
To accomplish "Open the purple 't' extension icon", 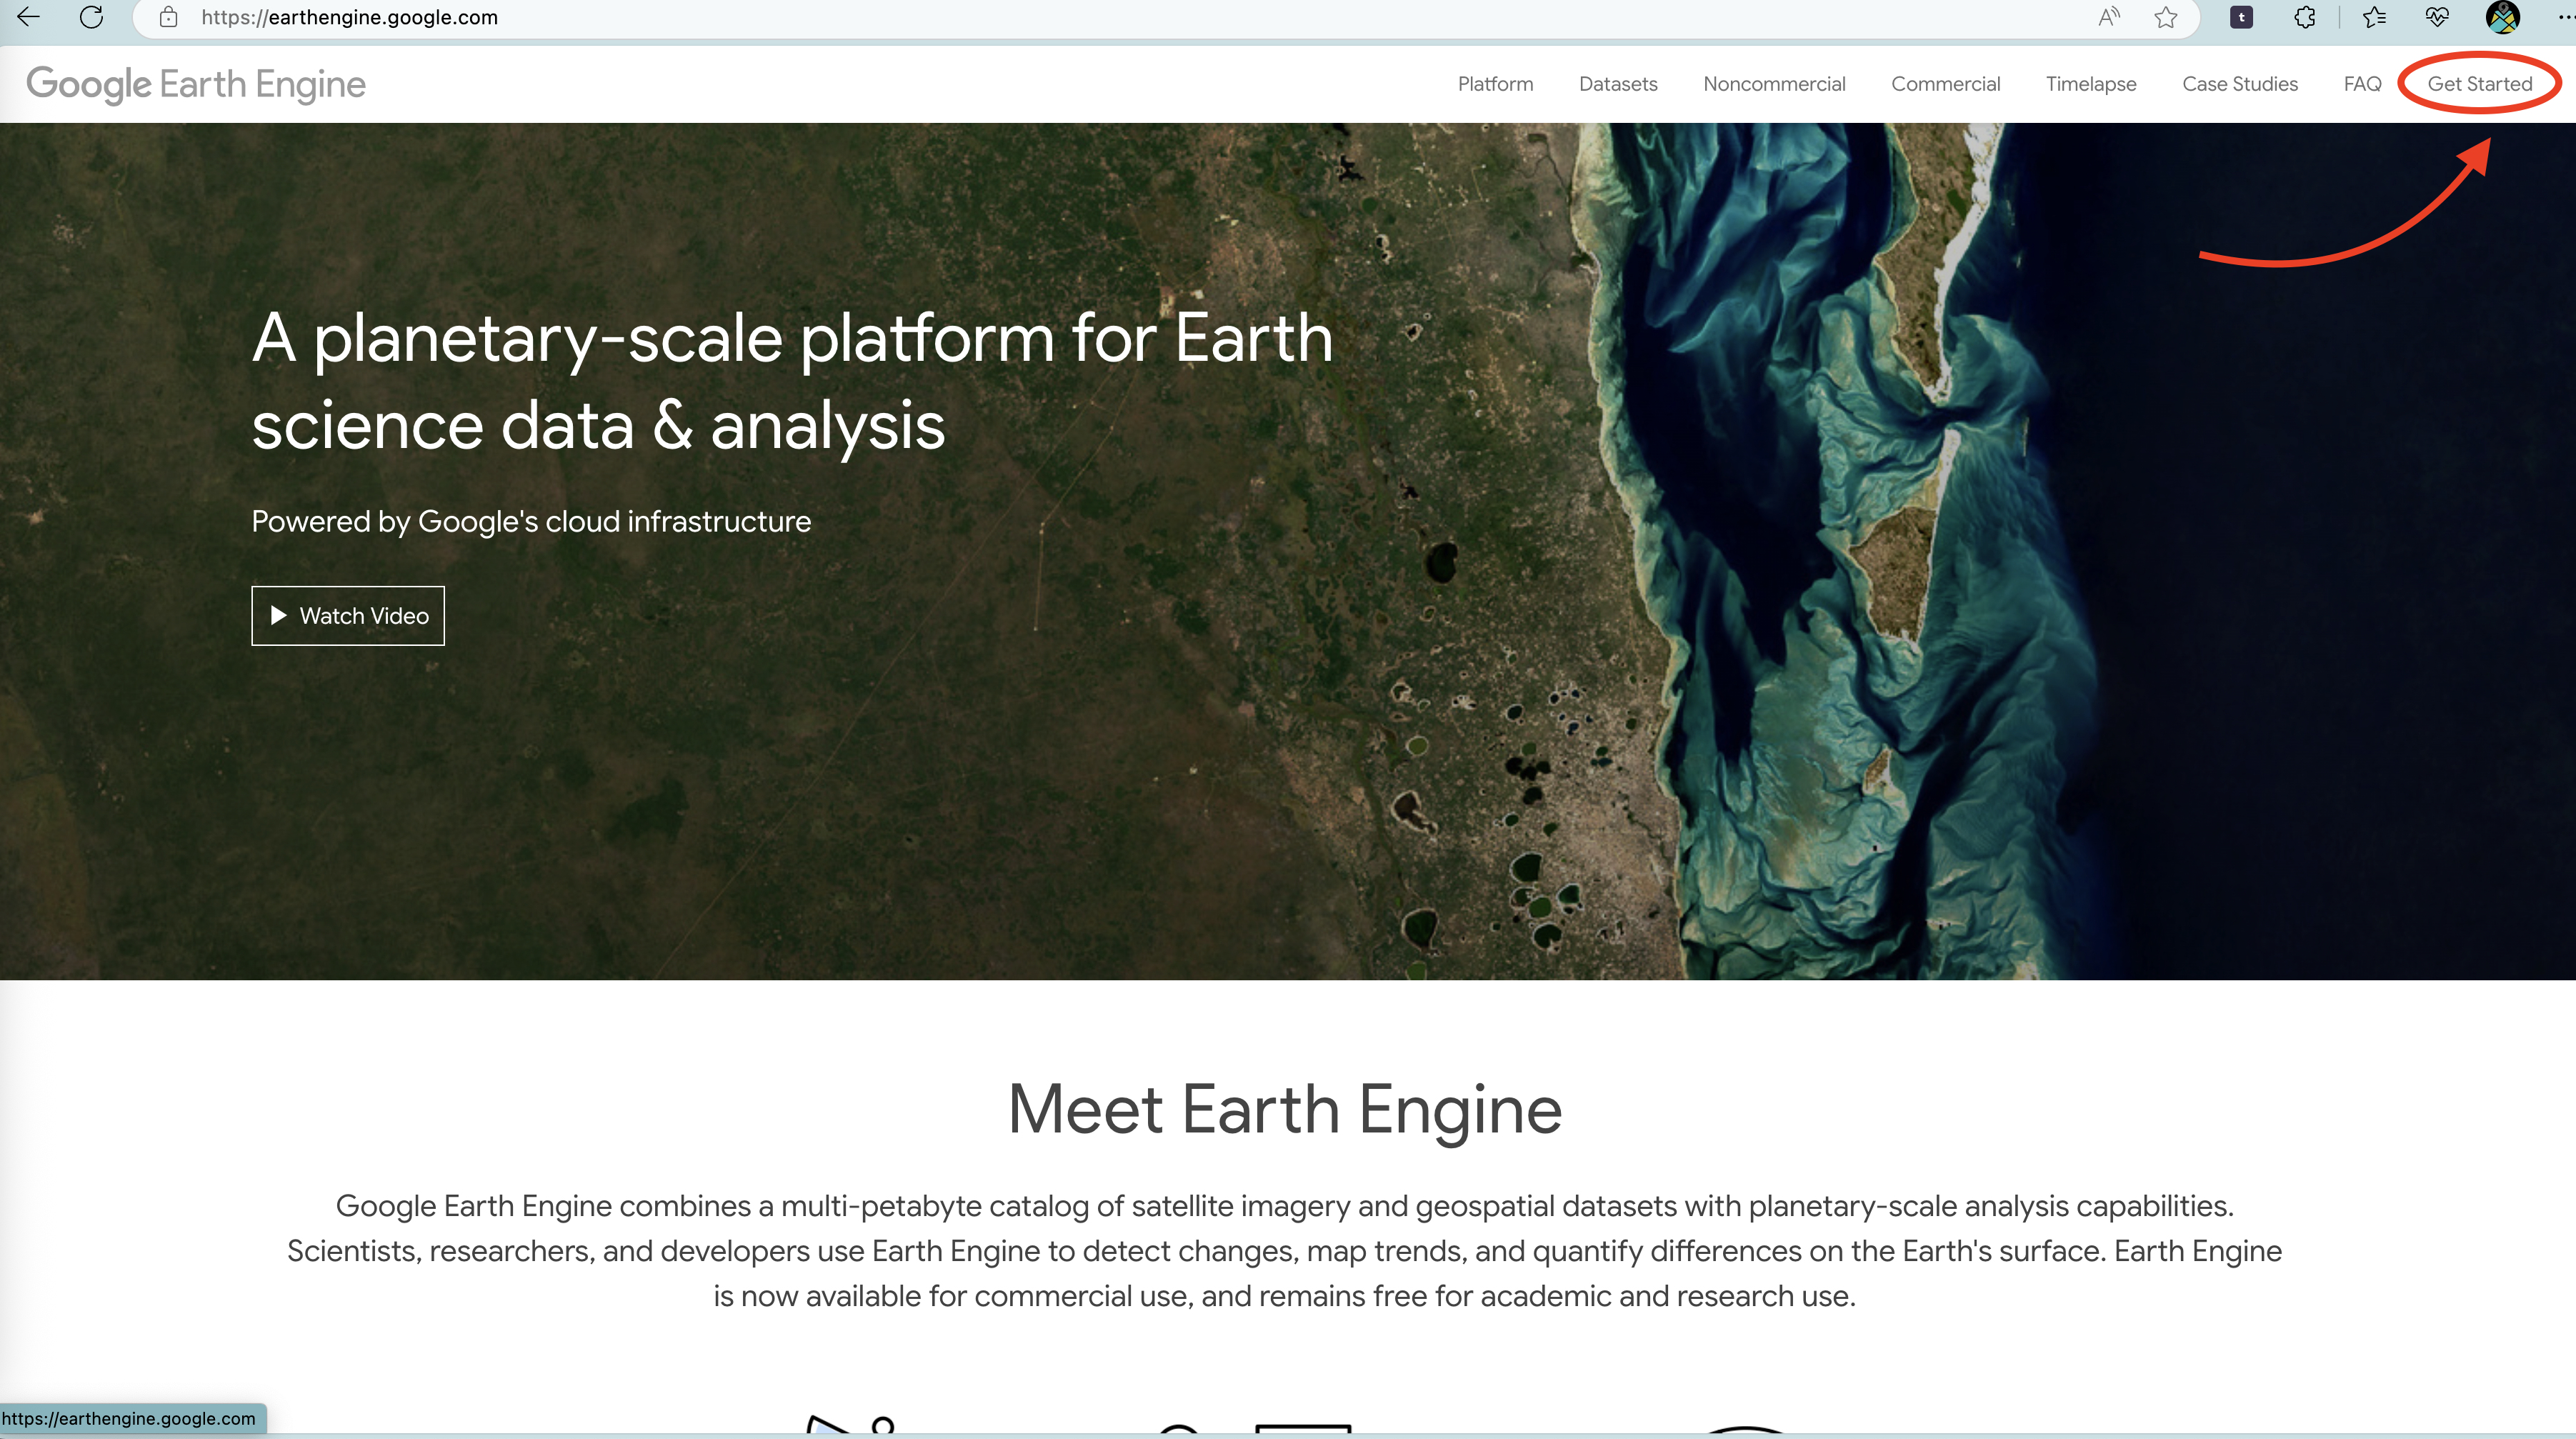I will point(2241,17).
